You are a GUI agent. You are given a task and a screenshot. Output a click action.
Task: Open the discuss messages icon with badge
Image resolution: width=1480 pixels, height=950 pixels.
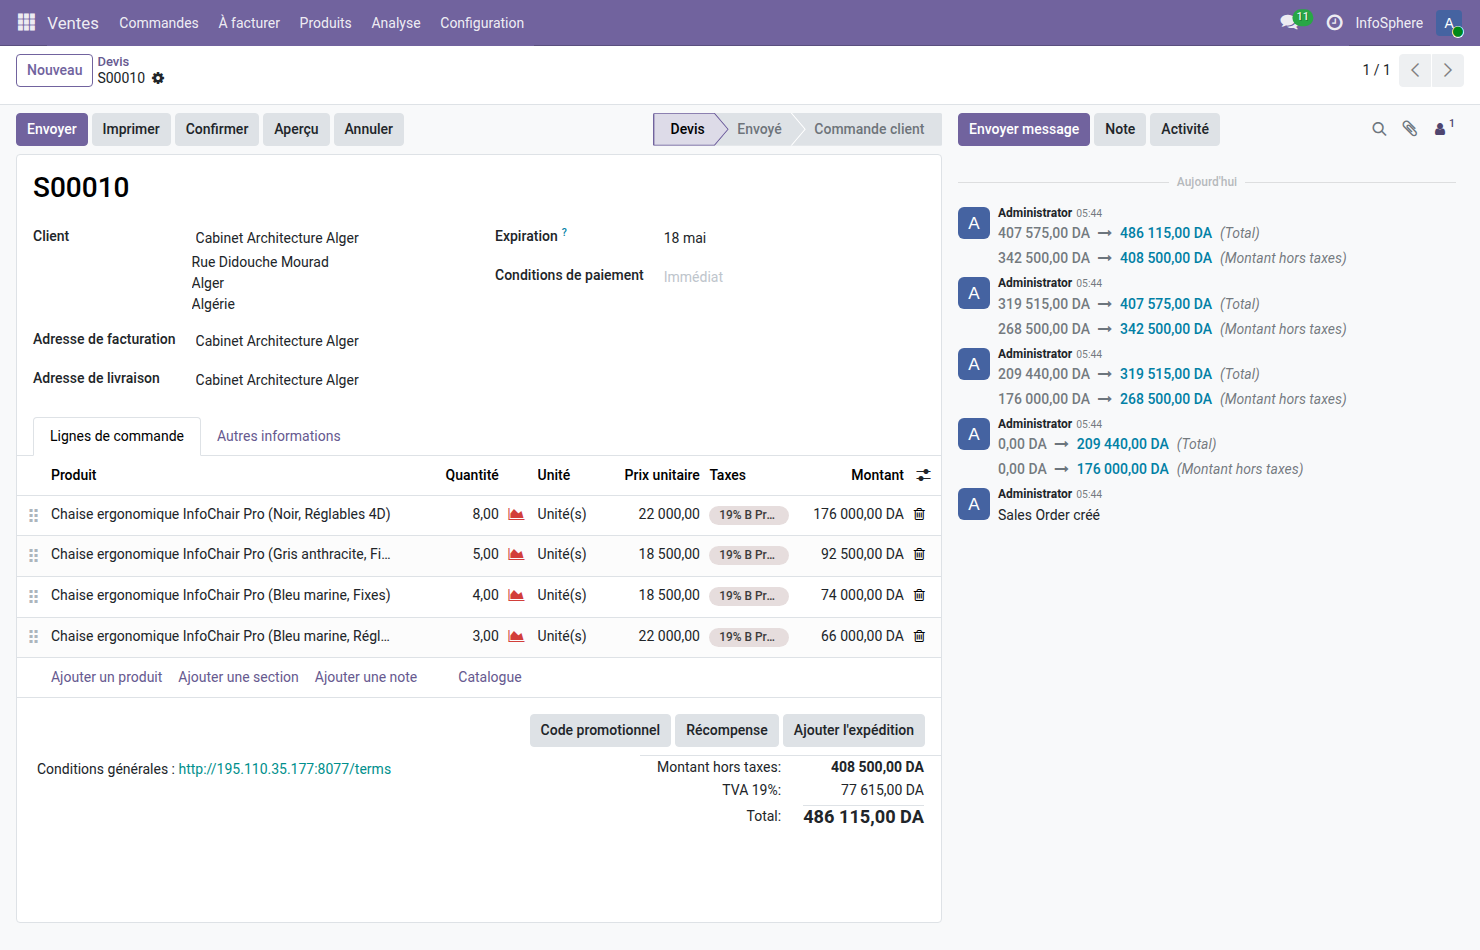[1290, 22]
